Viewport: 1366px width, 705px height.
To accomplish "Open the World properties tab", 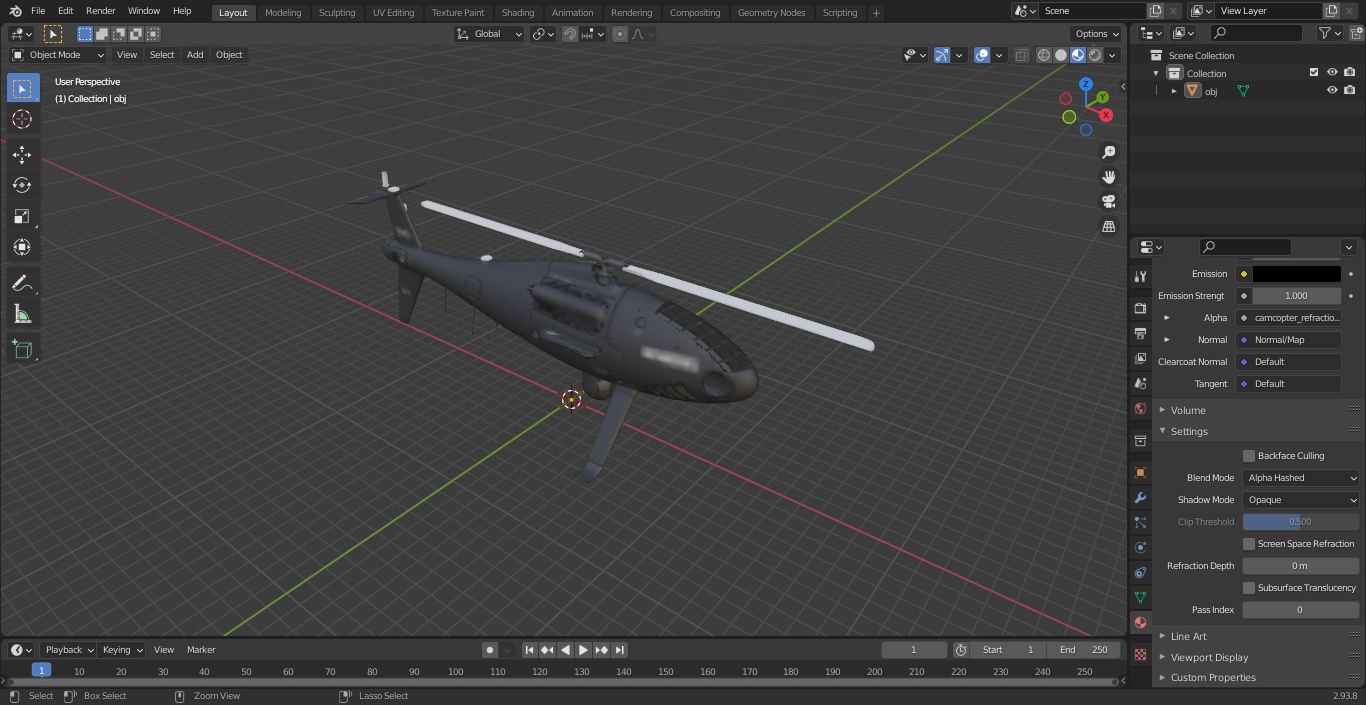I will click(1140, 409).
